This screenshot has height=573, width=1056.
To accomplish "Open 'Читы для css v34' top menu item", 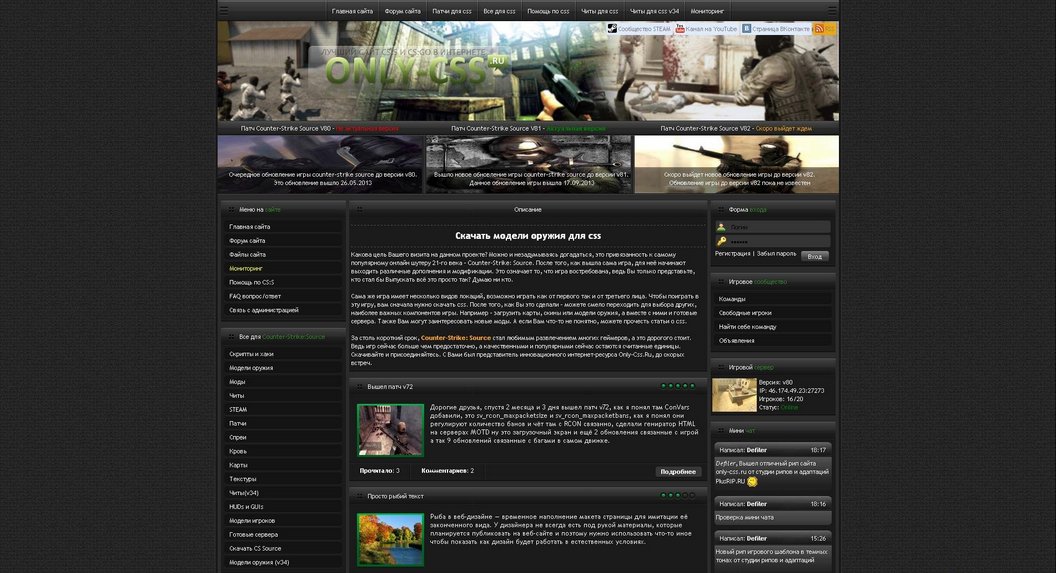I will point(655,11).
